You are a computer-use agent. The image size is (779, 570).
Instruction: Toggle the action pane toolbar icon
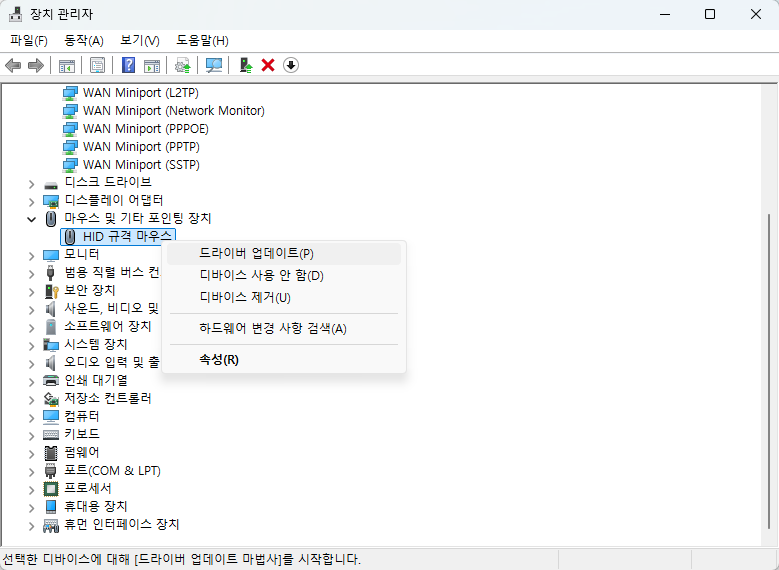pyautogui.click(x=152, y=66)
